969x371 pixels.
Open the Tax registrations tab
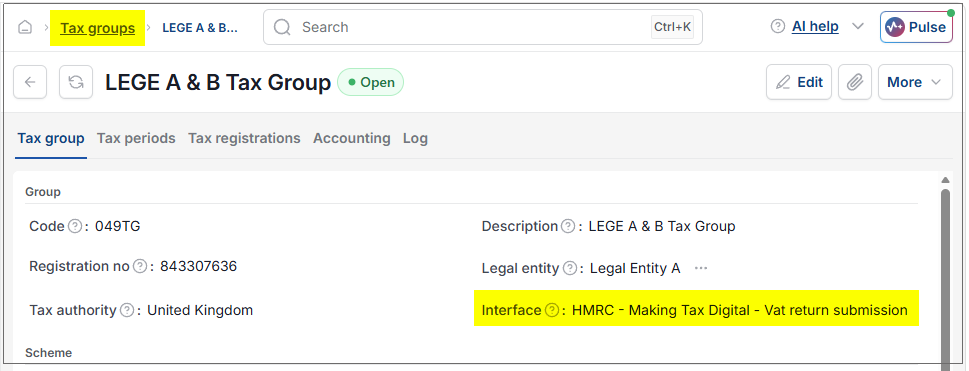[244, 139]
